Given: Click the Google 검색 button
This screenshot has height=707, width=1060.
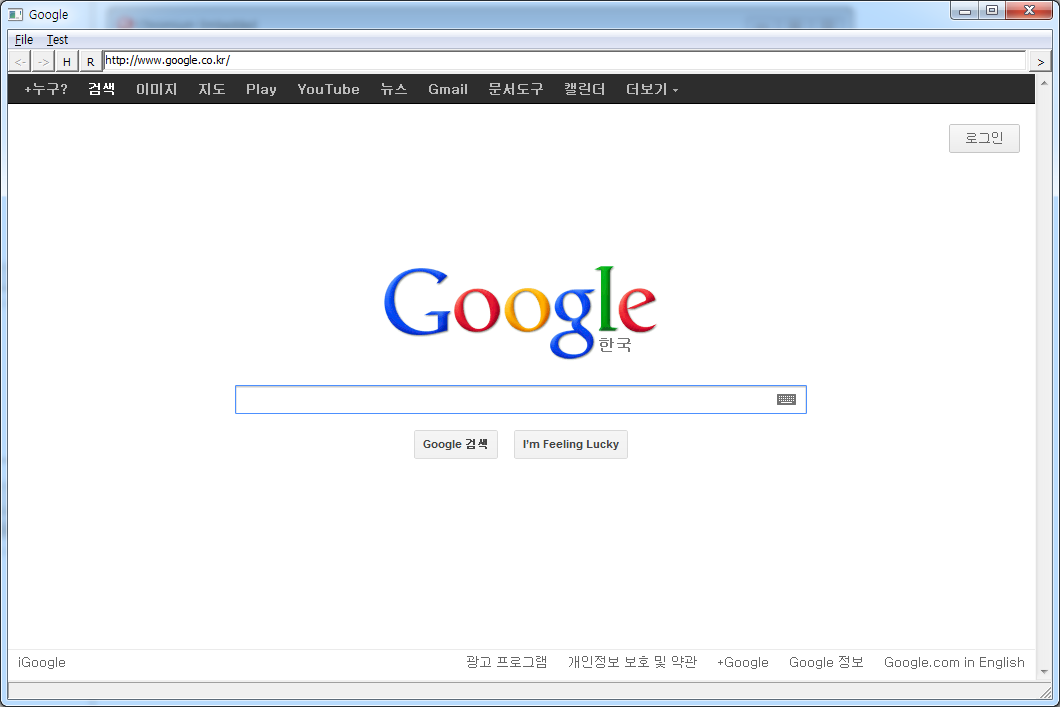Looking at the screenshot, I should (x=455, y=444).
